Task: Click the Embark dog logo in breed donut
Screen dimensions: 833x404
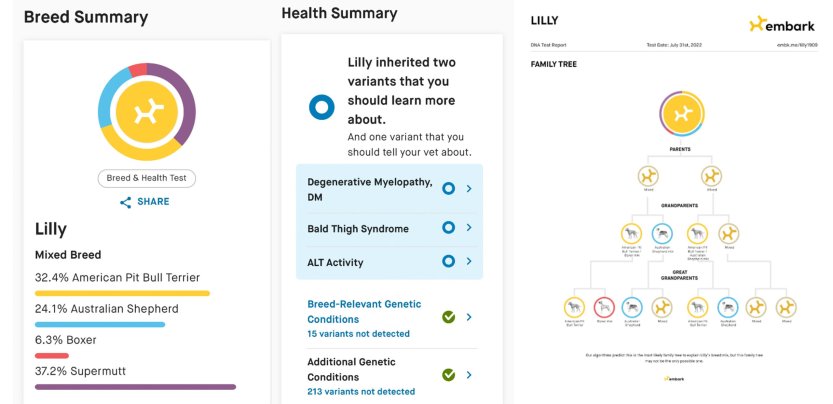Action: click(146, 111)
